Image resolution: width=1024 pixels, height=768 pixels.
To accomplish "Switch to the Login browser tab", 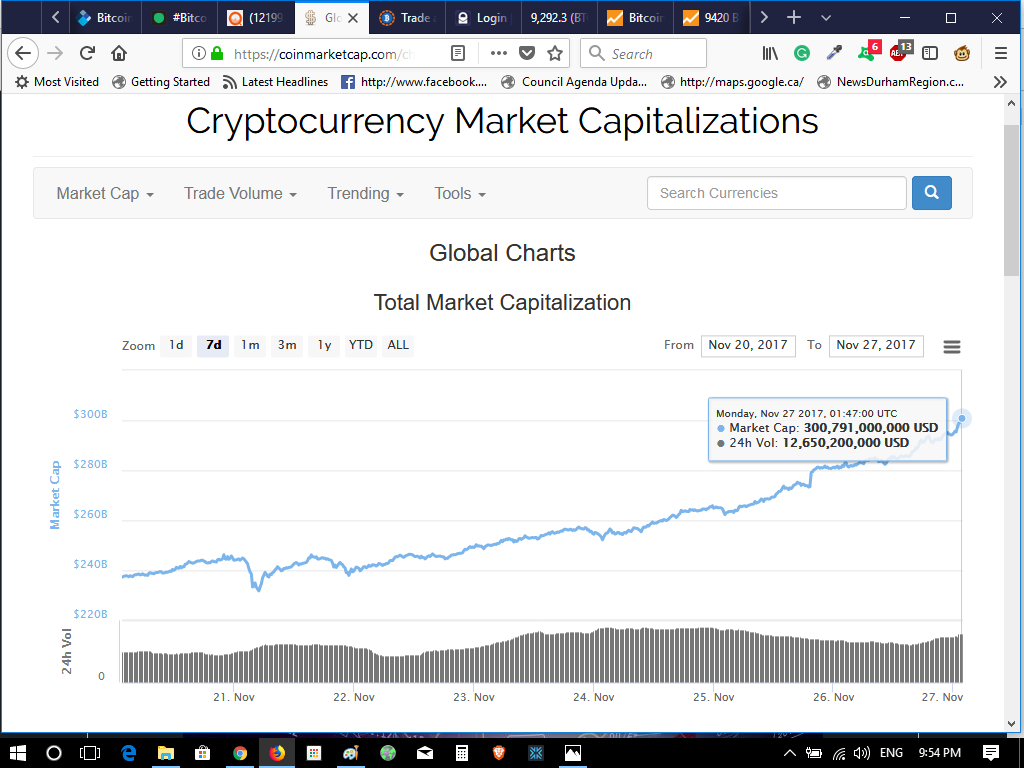I will [483, 18].
